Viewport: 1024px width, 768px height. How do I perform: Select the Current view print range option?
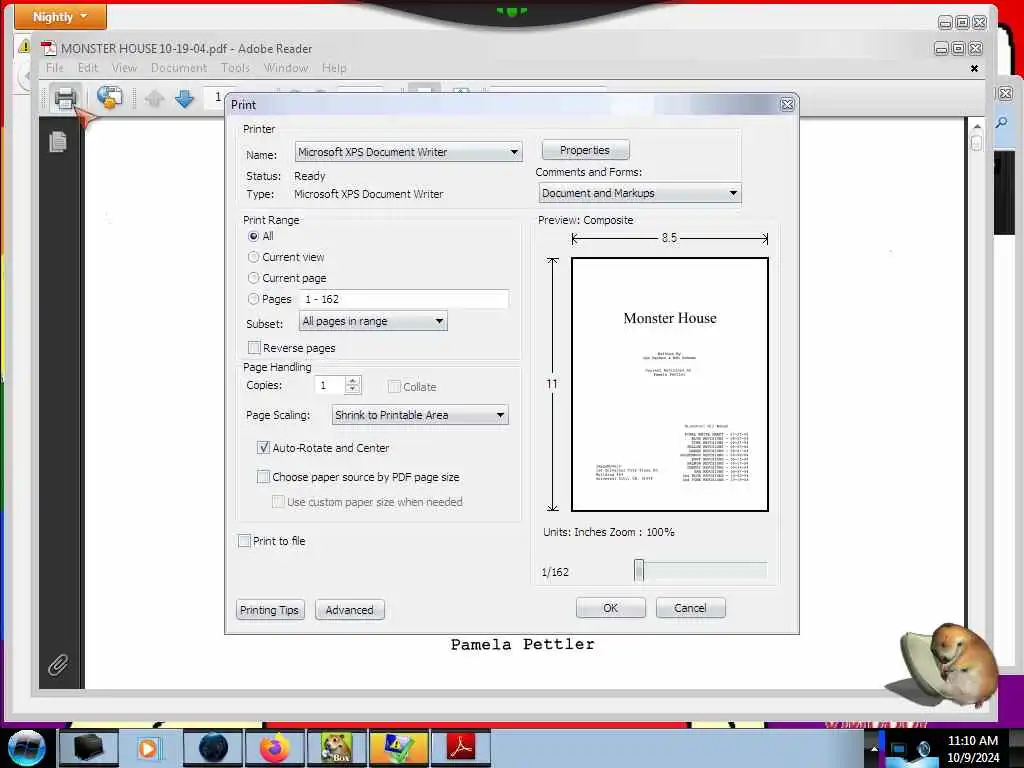click(x=253, y=257)
